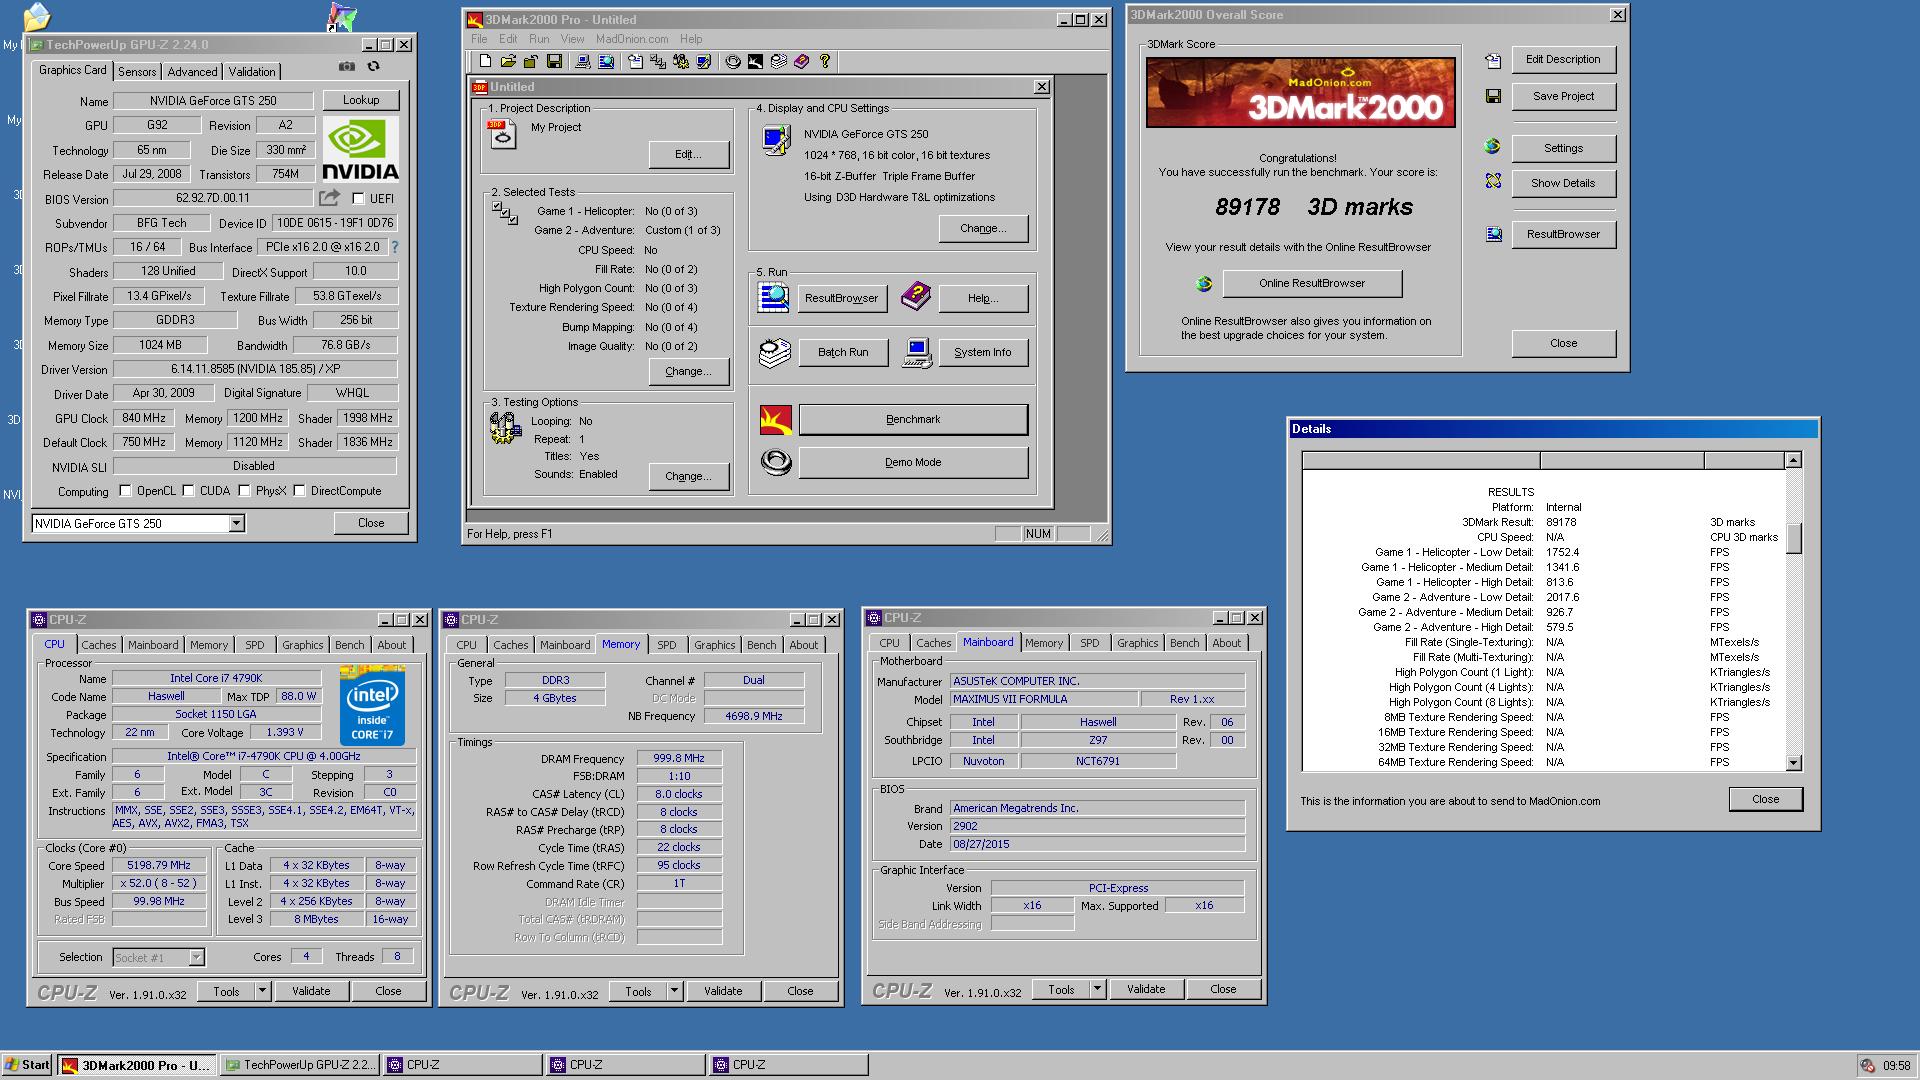Open SPD tab in CPU-Z Memory window
The height and width of the screenshot is (1080, 1920).
667,645
